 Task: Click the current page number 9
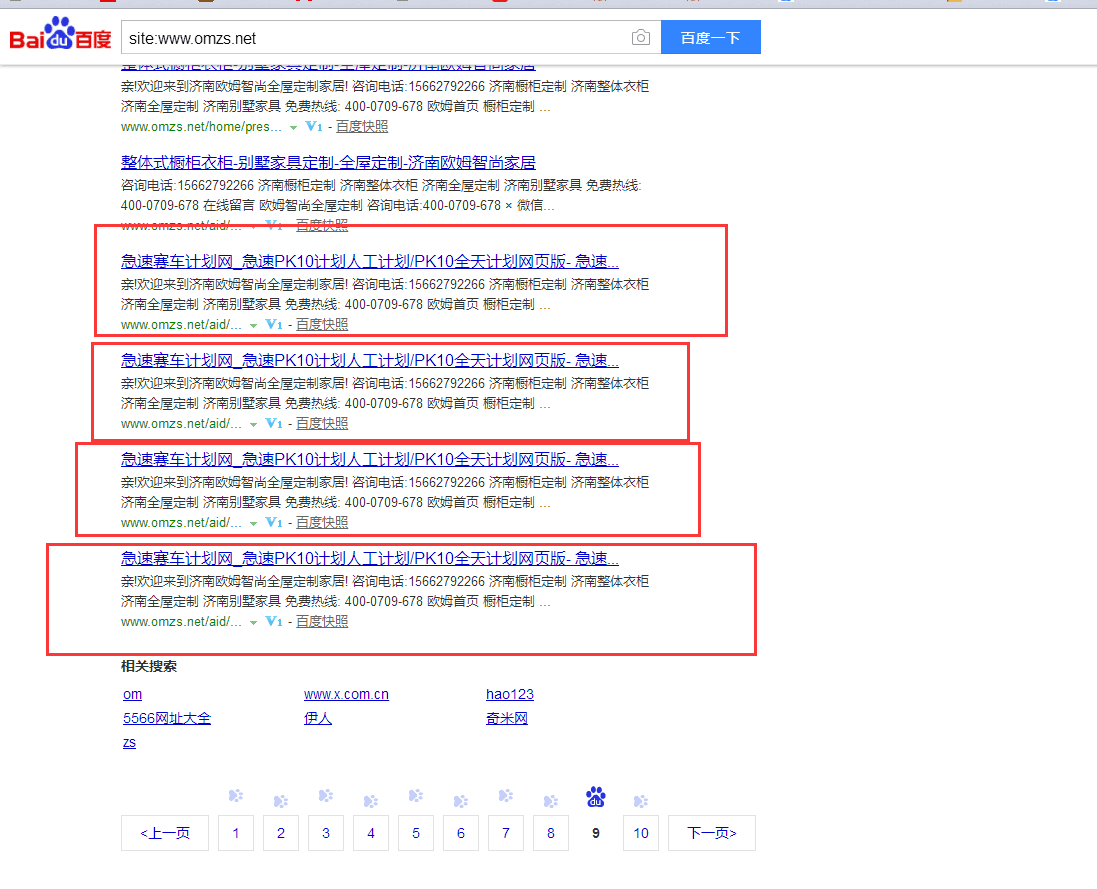tap(596, 833)
